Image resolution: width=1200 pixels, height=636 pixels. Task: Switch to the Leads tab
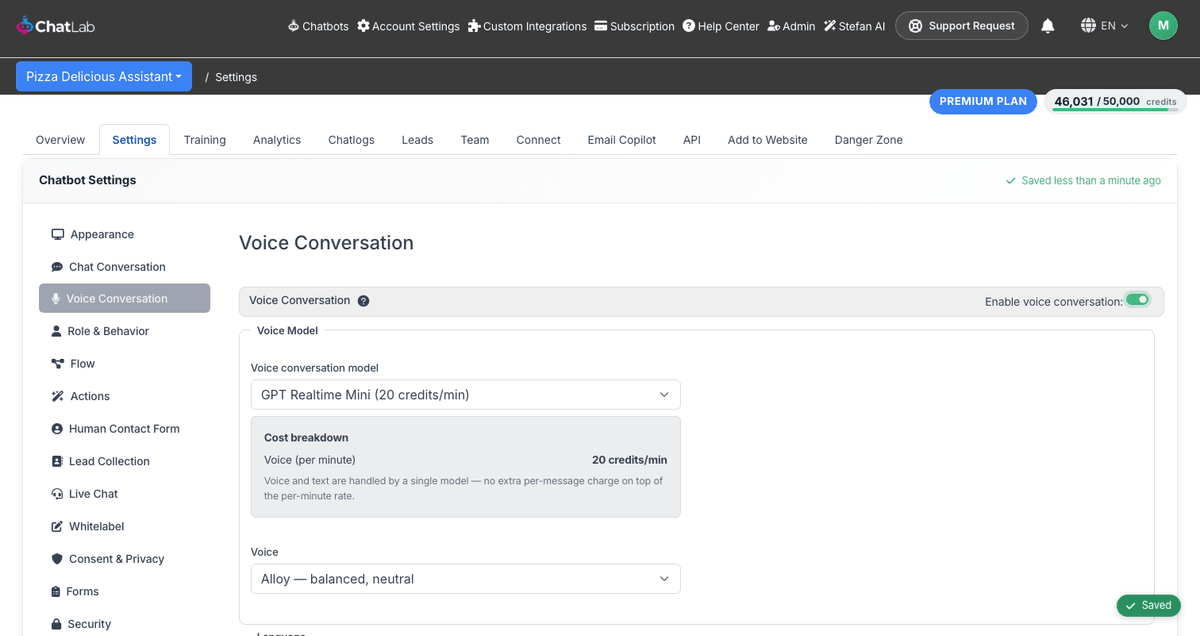tap(417, 140)
